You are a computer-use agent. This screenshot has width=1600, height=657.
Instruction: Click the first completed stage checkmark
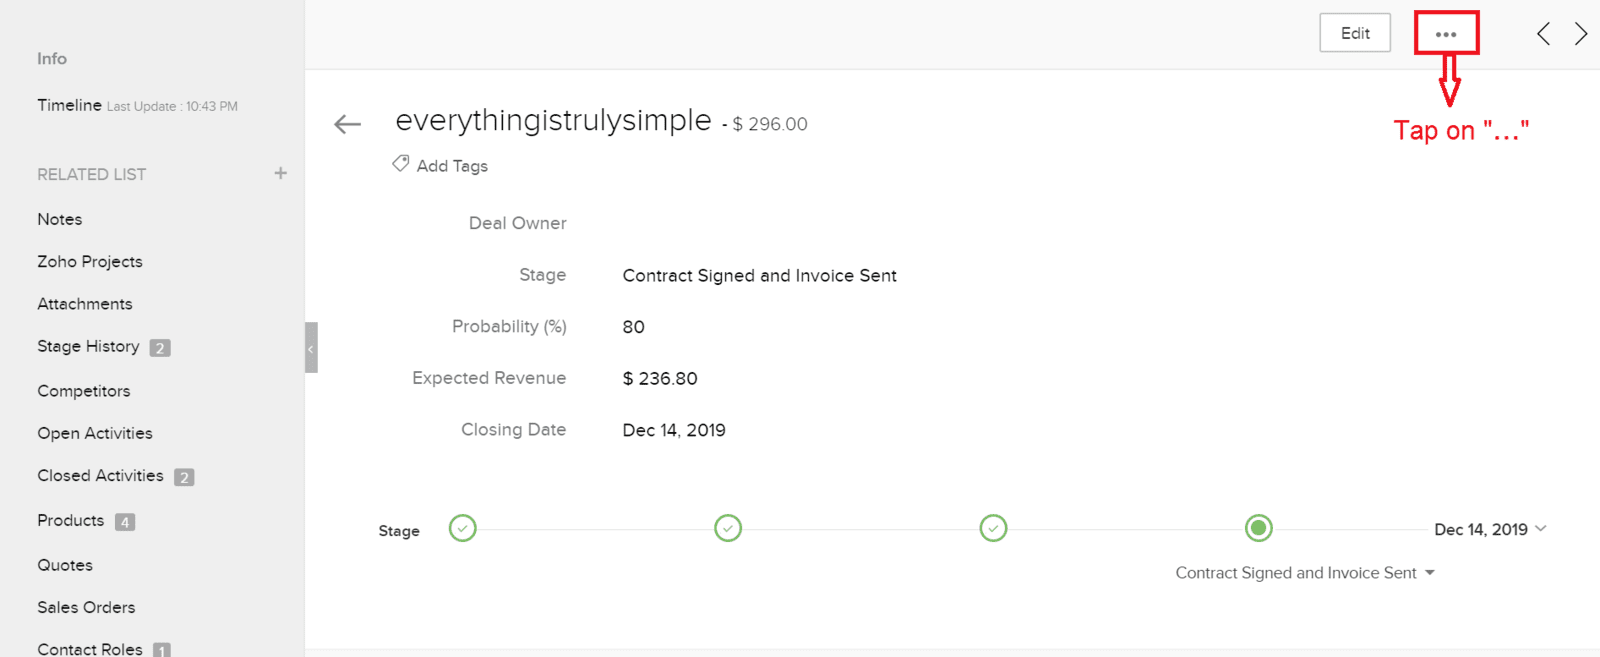(463, 528)
